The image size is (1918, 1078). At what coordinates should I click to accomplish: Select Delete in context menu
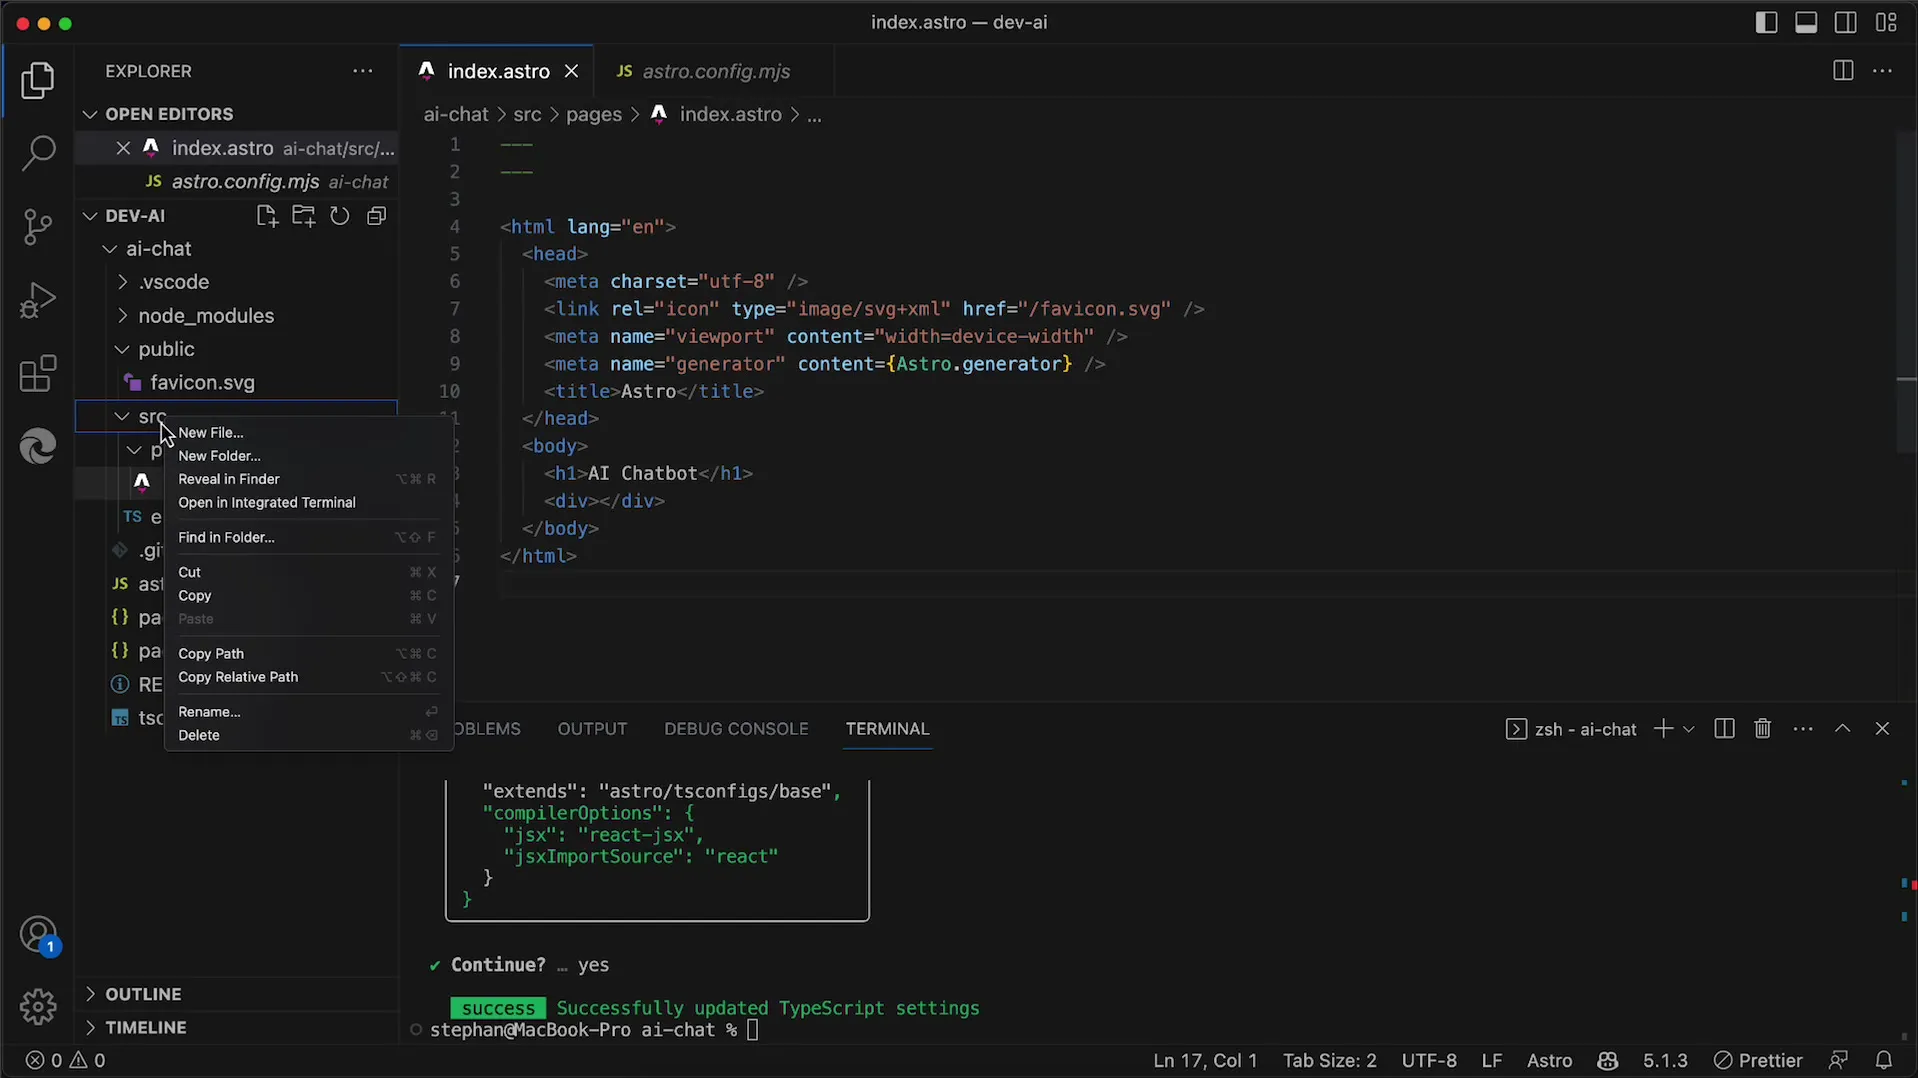[x=309, y=735]
